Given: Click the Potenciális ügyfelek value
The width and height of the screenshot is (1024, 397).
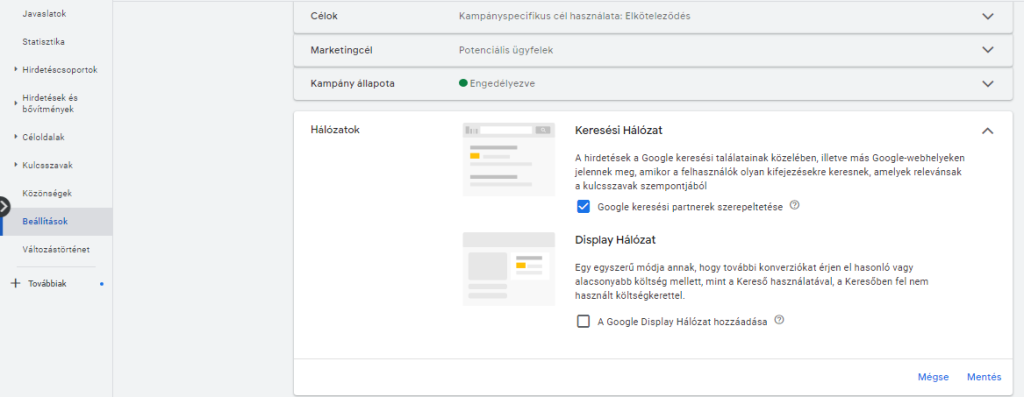Looking at the screenshot, I should pyautogui.click(x=506, y=50).
